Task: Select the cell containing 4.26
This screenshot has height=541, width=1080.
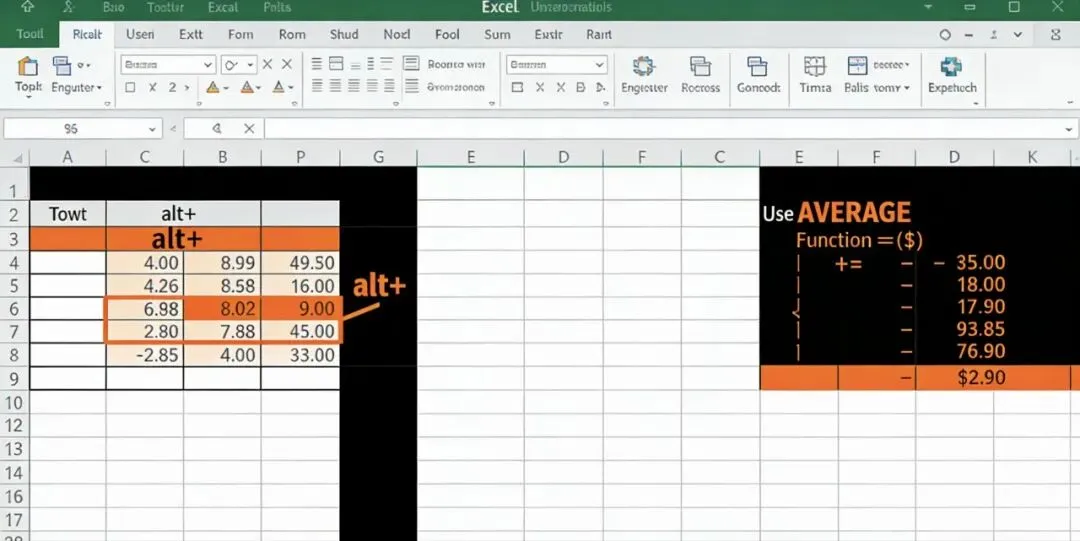Action: coord(145,285)
